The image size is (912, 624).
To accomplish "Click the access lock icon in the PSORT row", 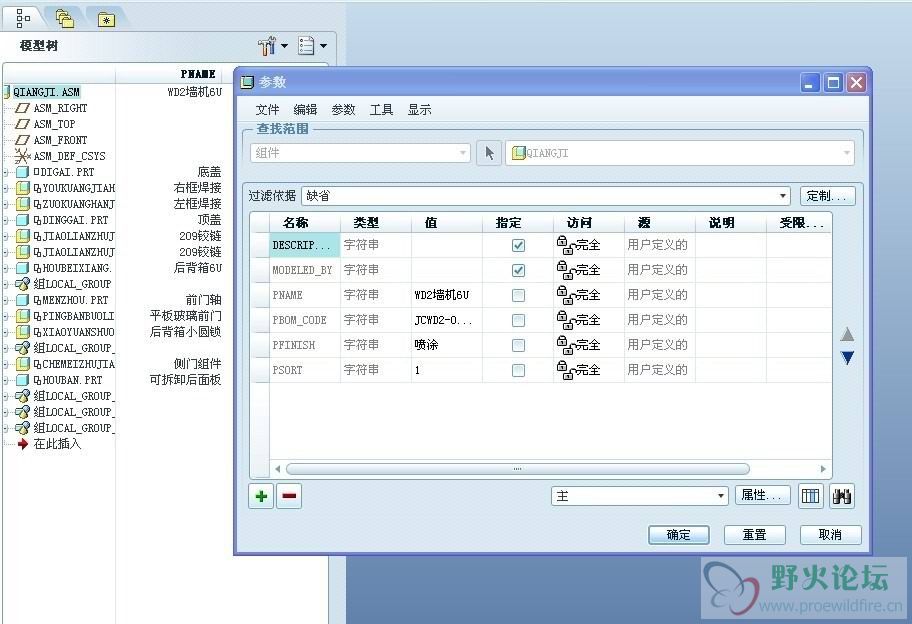I will pyautogui.click(x=564, y=369).
